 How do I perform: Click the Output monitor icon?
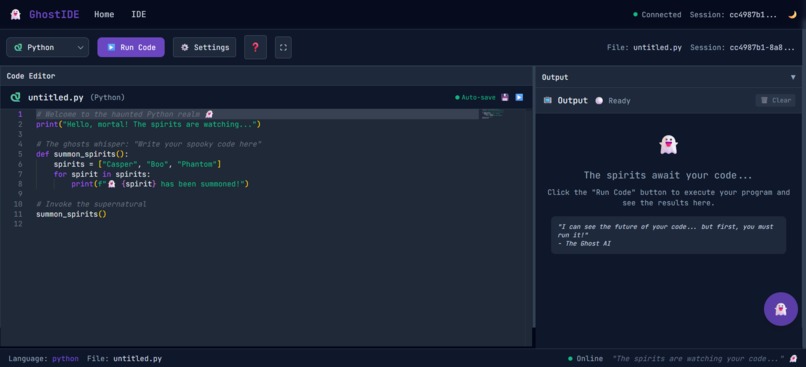(x=547, y=100)
